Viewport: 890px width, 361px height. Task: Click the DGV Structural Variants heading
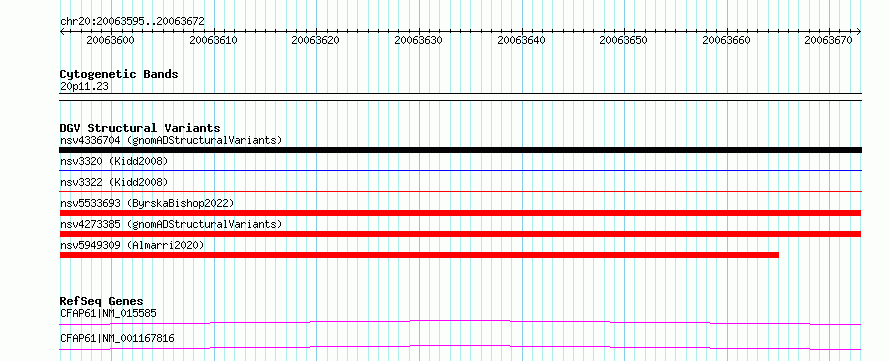pos(140,128)
